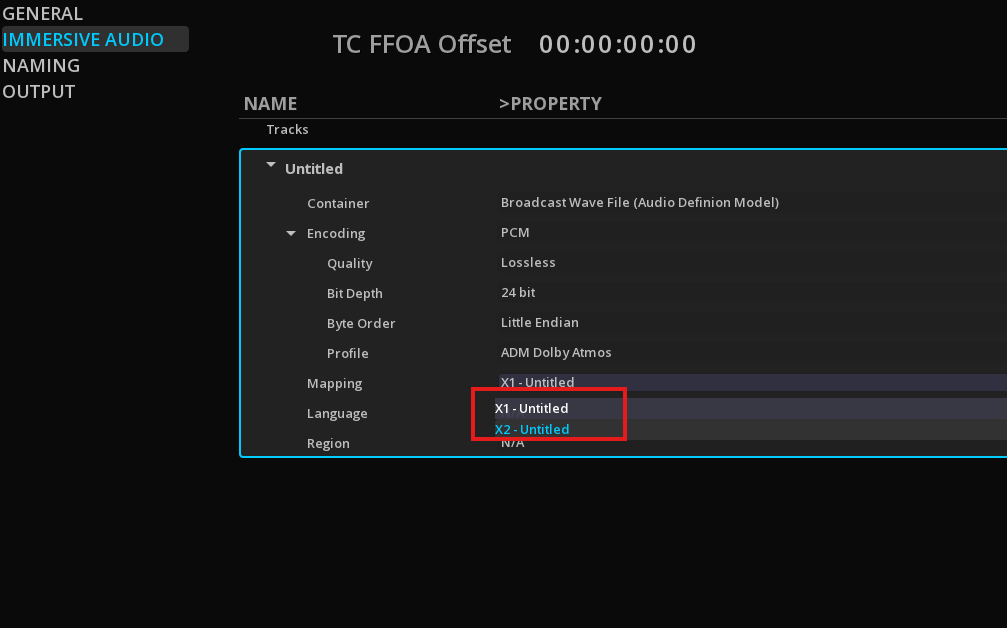Collapse the Untitled track group
Image resolution: width=1007 pixels, height=628 pixels.
coord(271,167)
